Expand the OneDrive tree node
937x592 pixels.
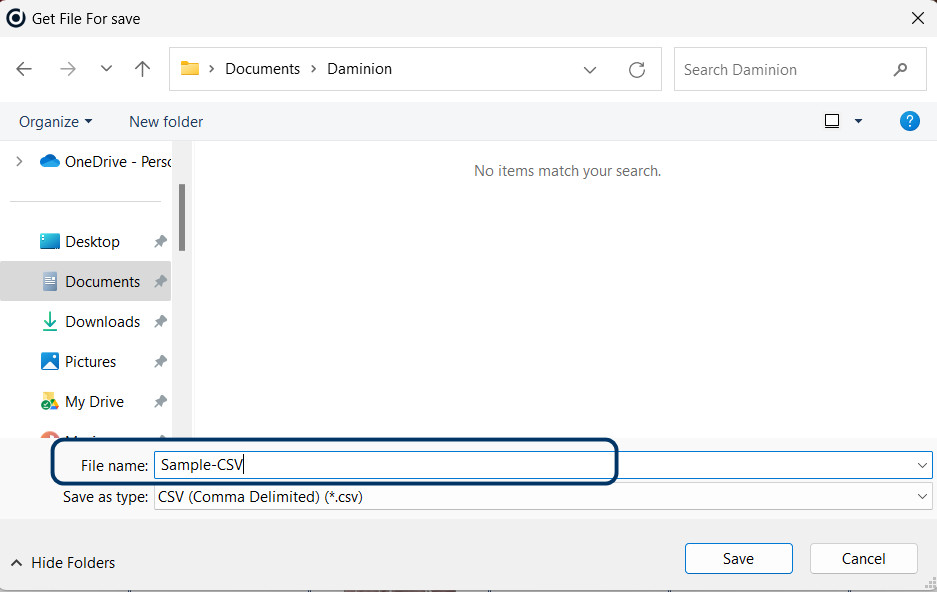click(19, 161)
